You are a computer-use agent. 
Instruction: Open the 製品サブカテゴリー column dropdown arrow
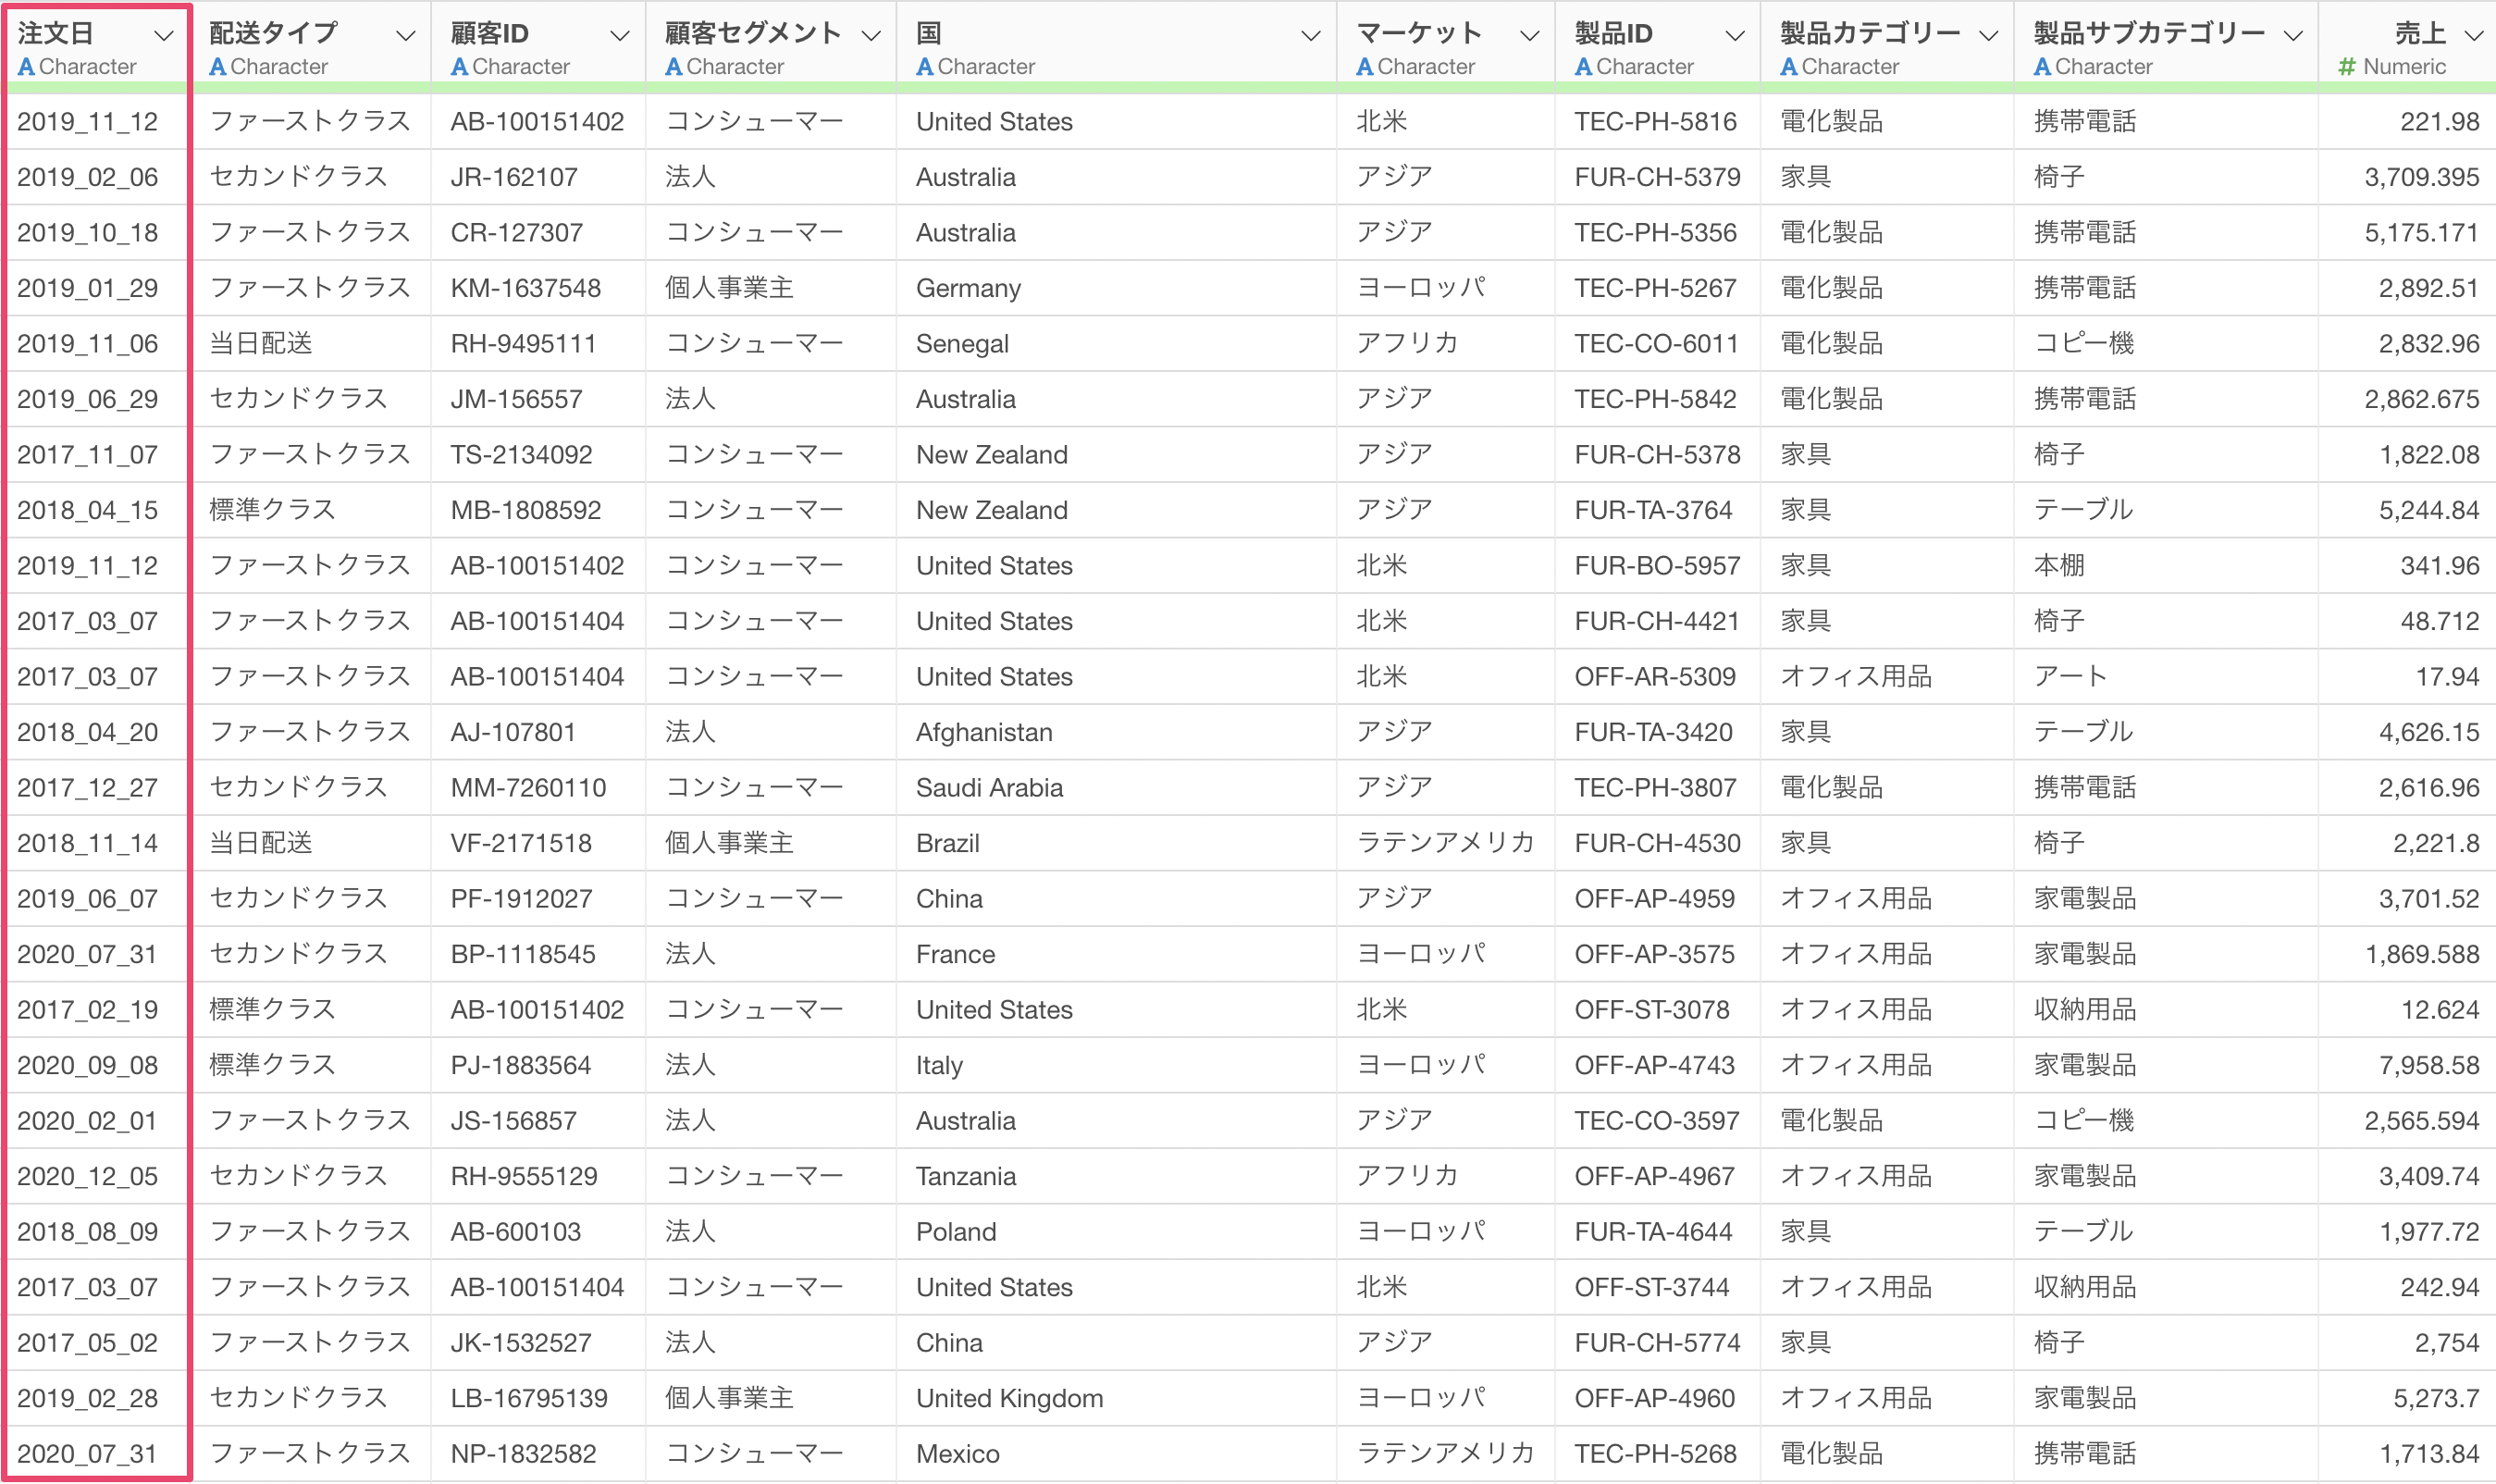[2293, 36]
